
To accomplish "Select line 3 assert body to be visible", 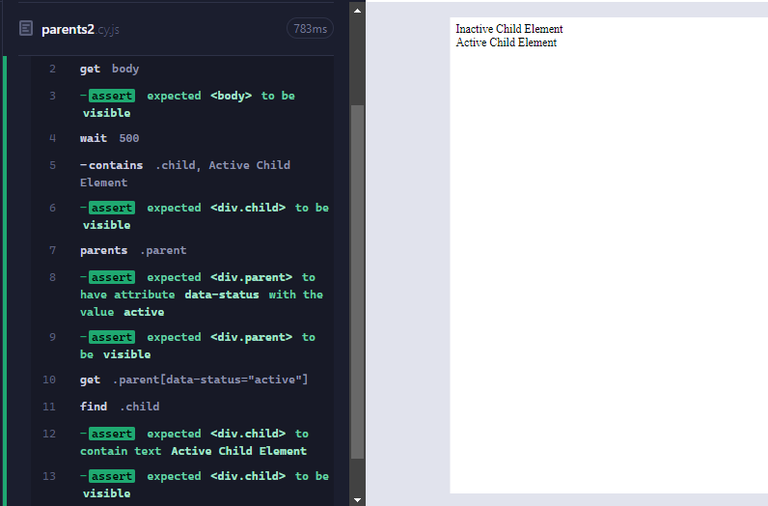I will click(182, 104).
